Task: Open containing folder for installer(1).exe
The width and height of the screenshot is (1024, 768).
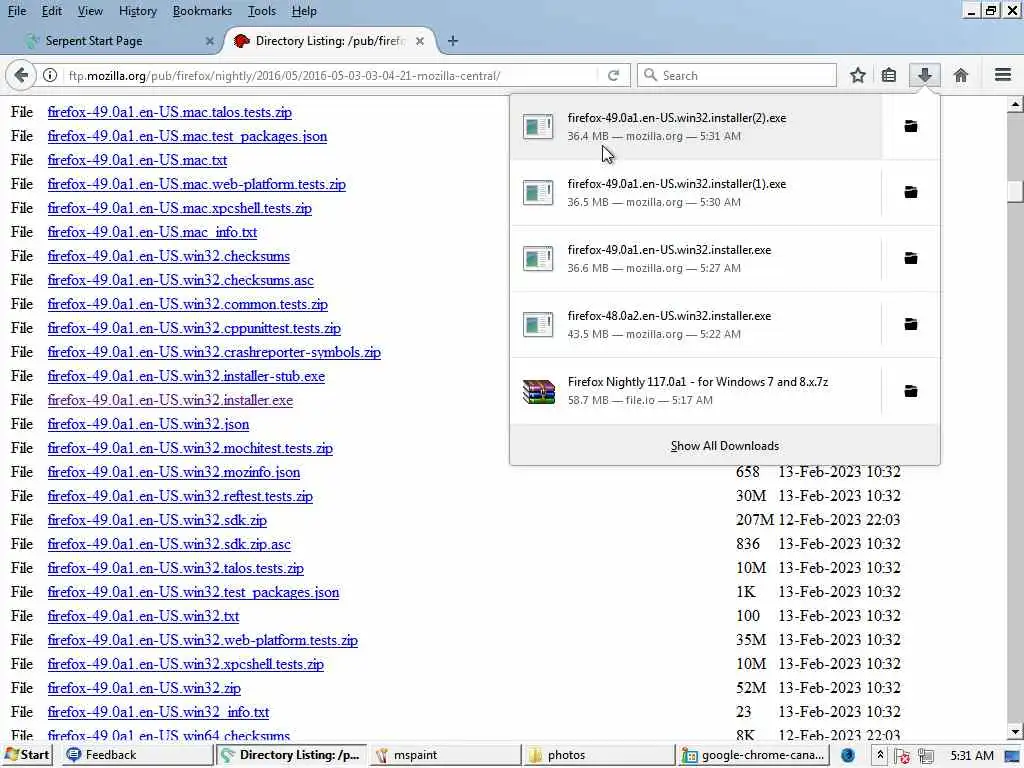Action: [910, 192]
